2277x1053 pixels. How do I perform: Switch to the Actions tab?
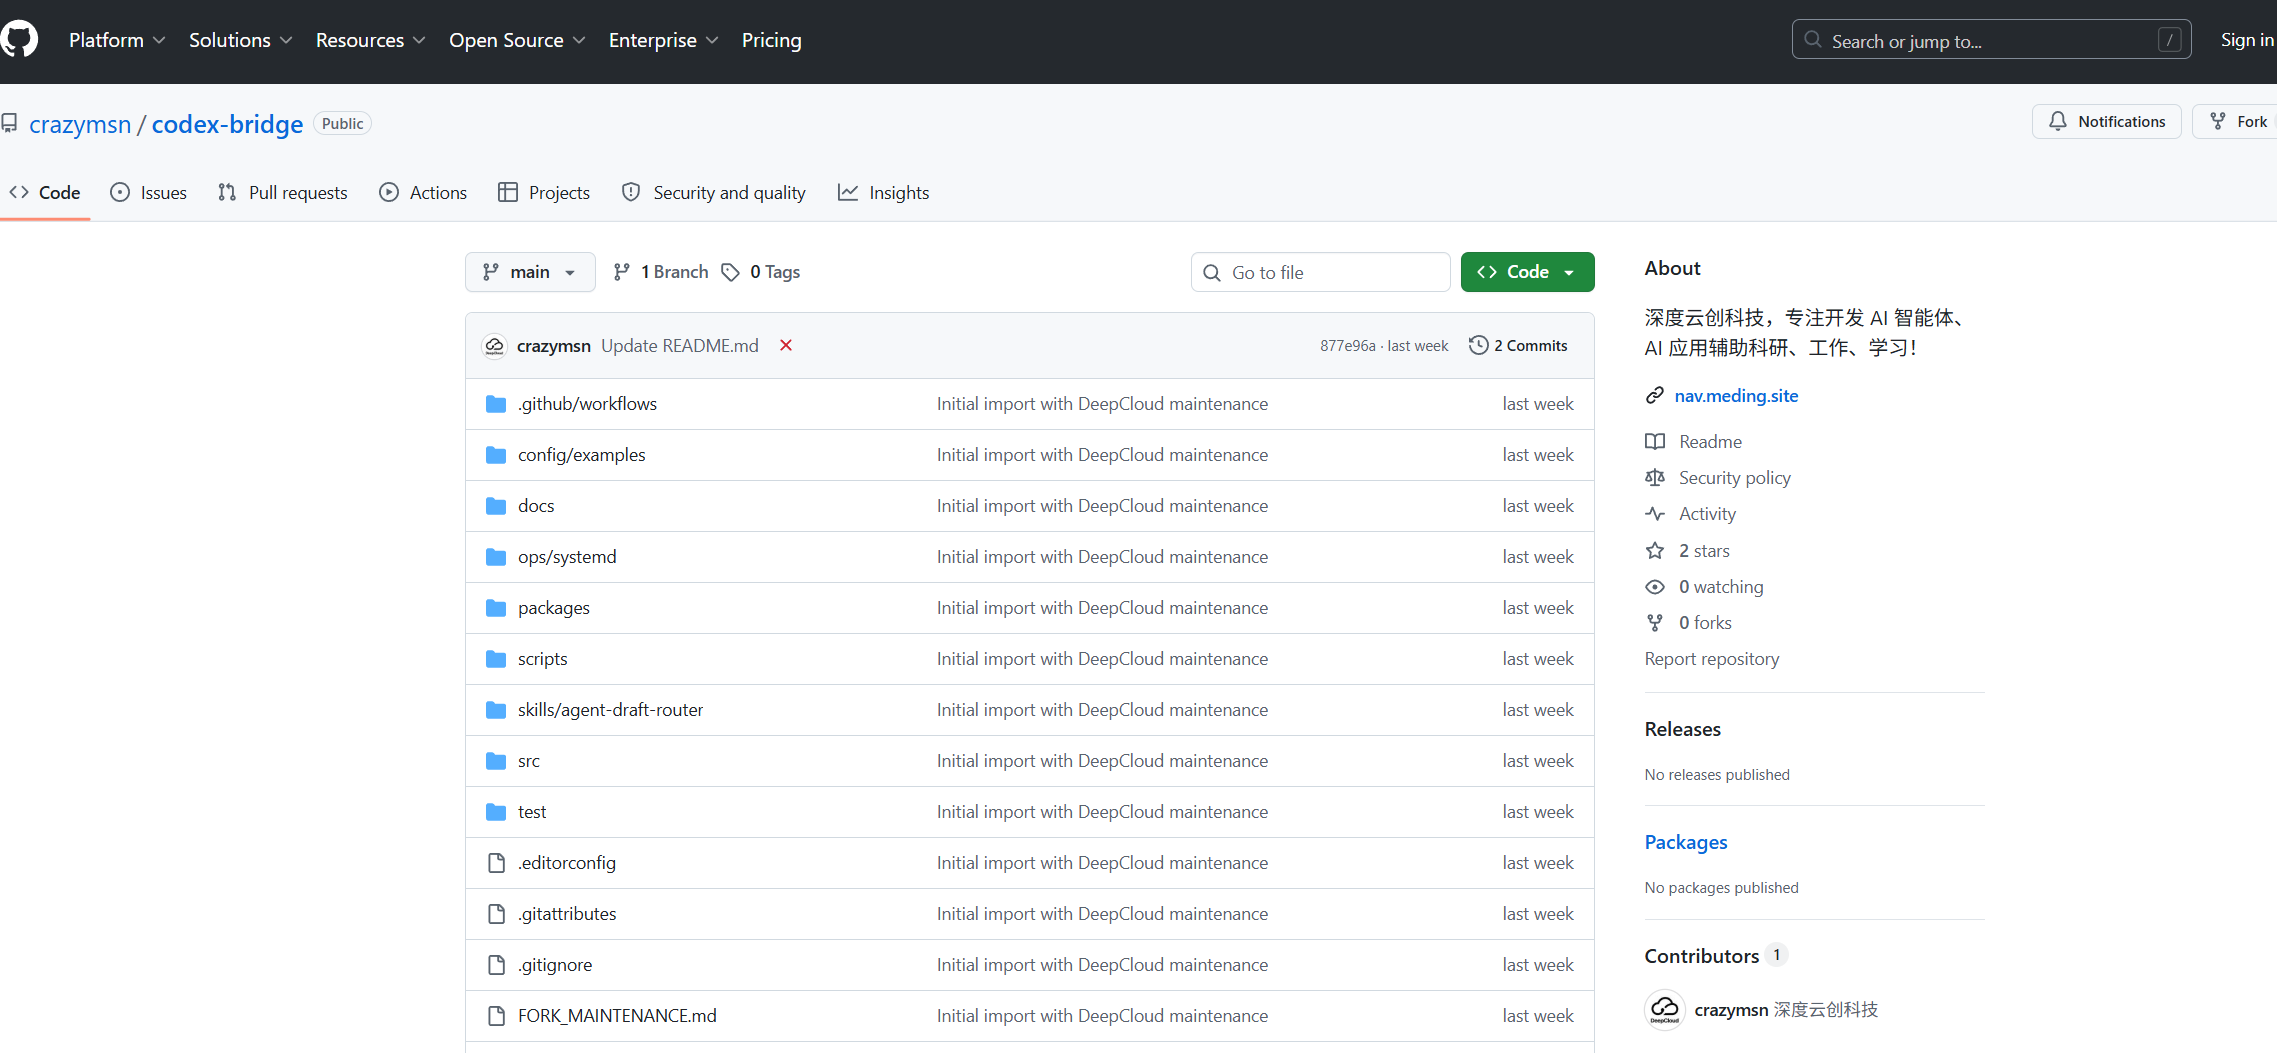click(423, 193)
